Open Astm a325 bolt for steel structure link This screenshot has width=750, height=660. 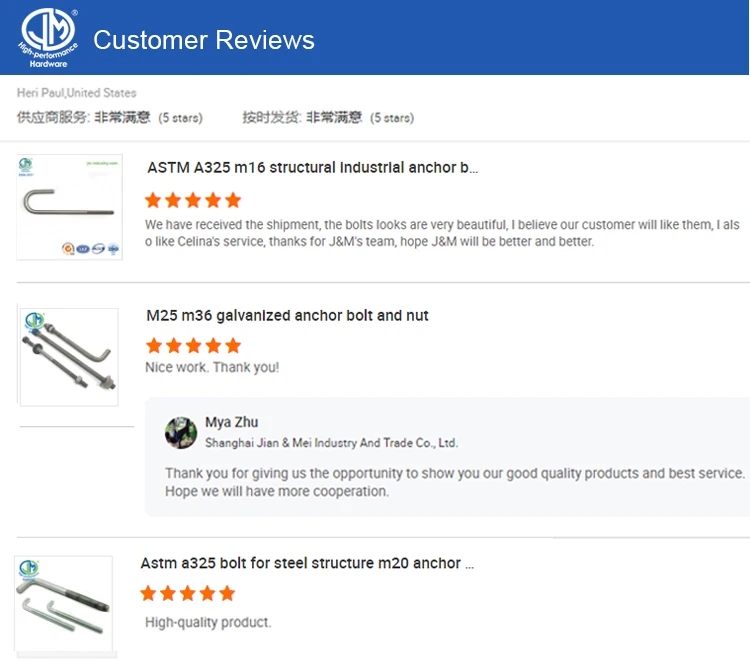307,564
